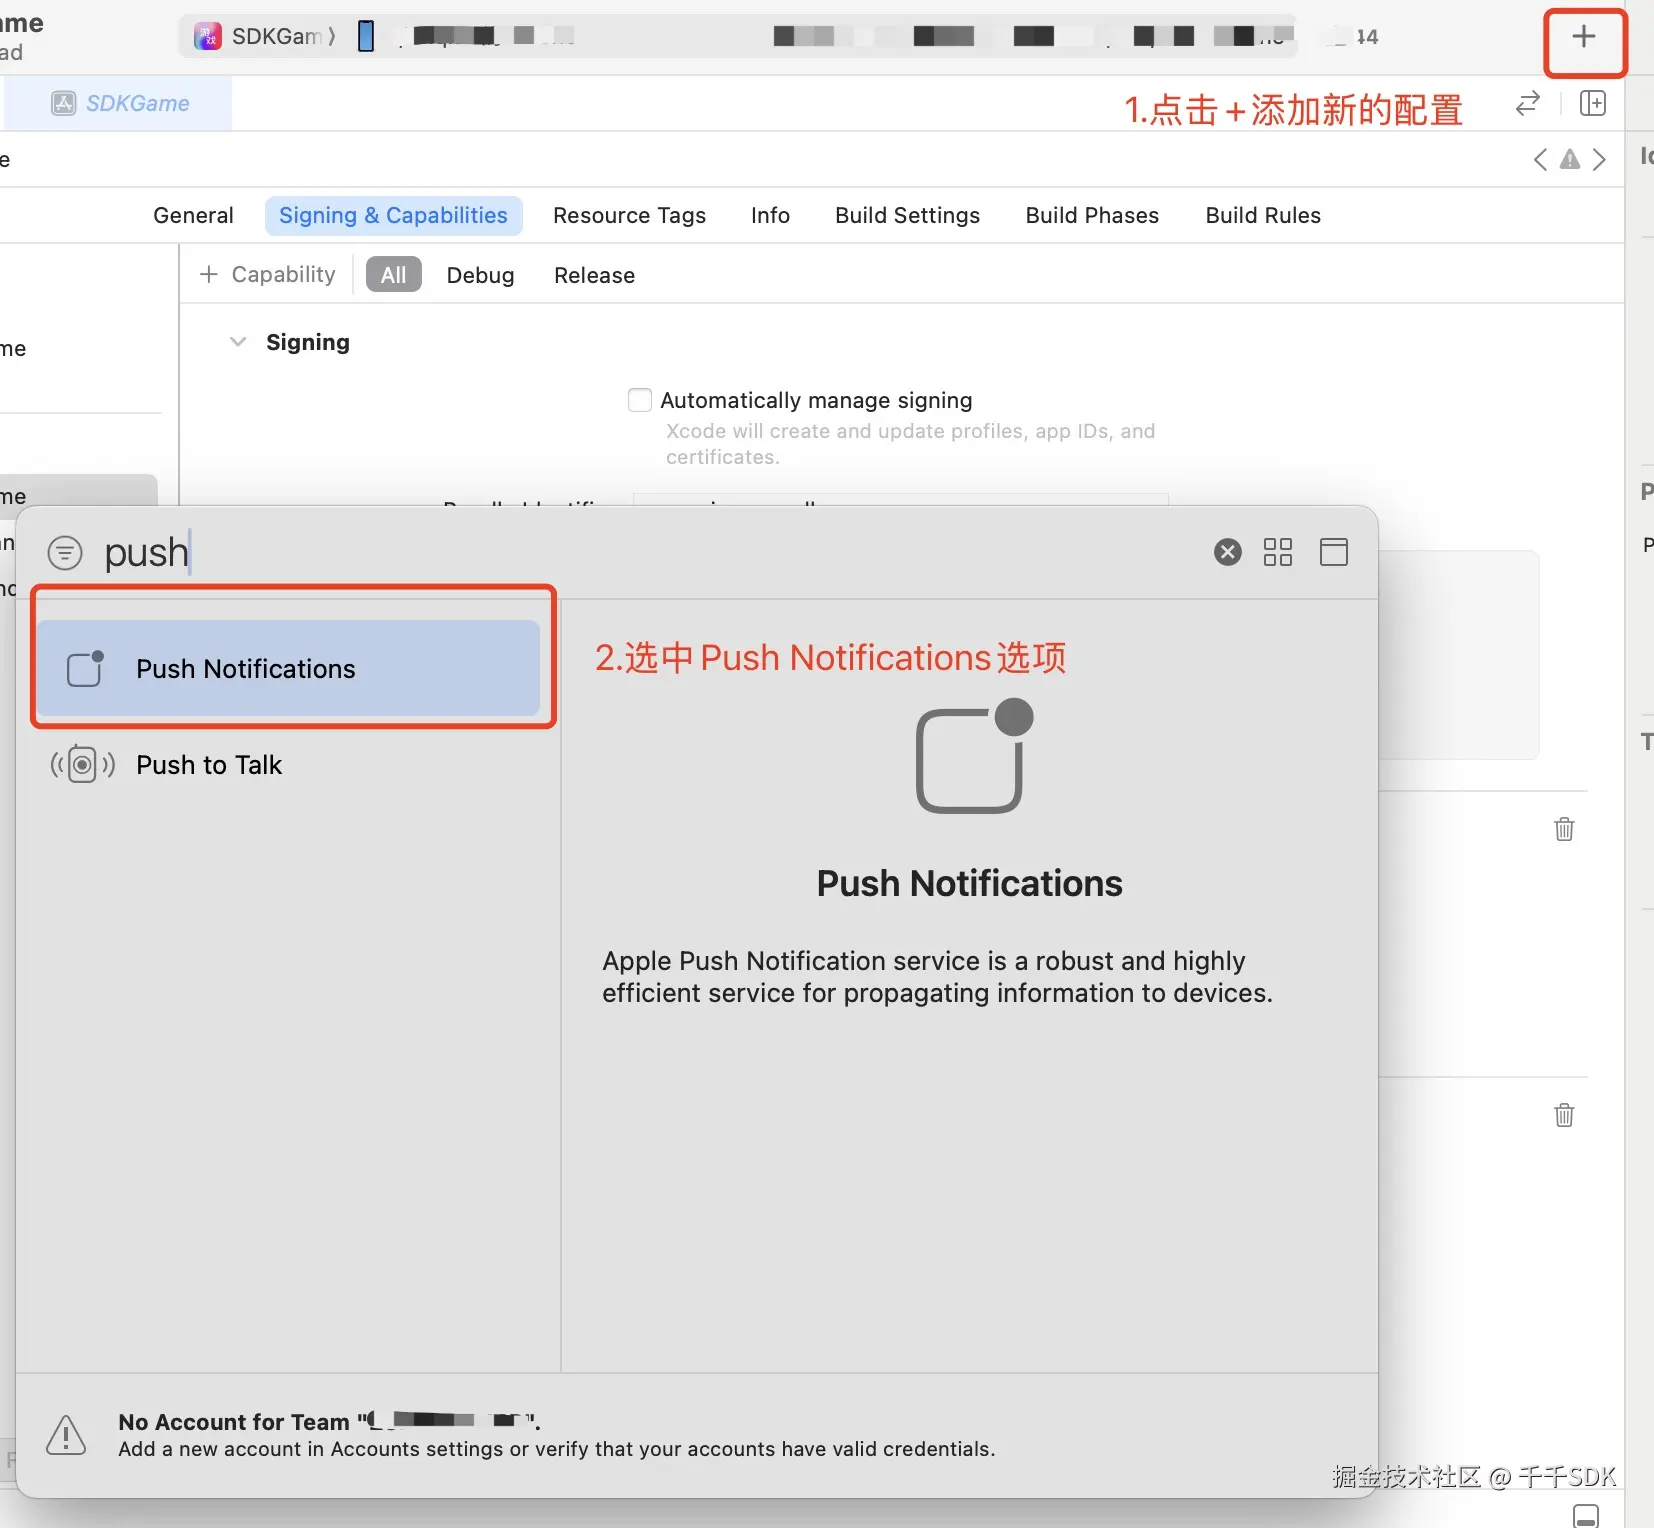Click the SDKGame app icon in path bar
1654x1528 pixels.
click(x=208, y=37)
